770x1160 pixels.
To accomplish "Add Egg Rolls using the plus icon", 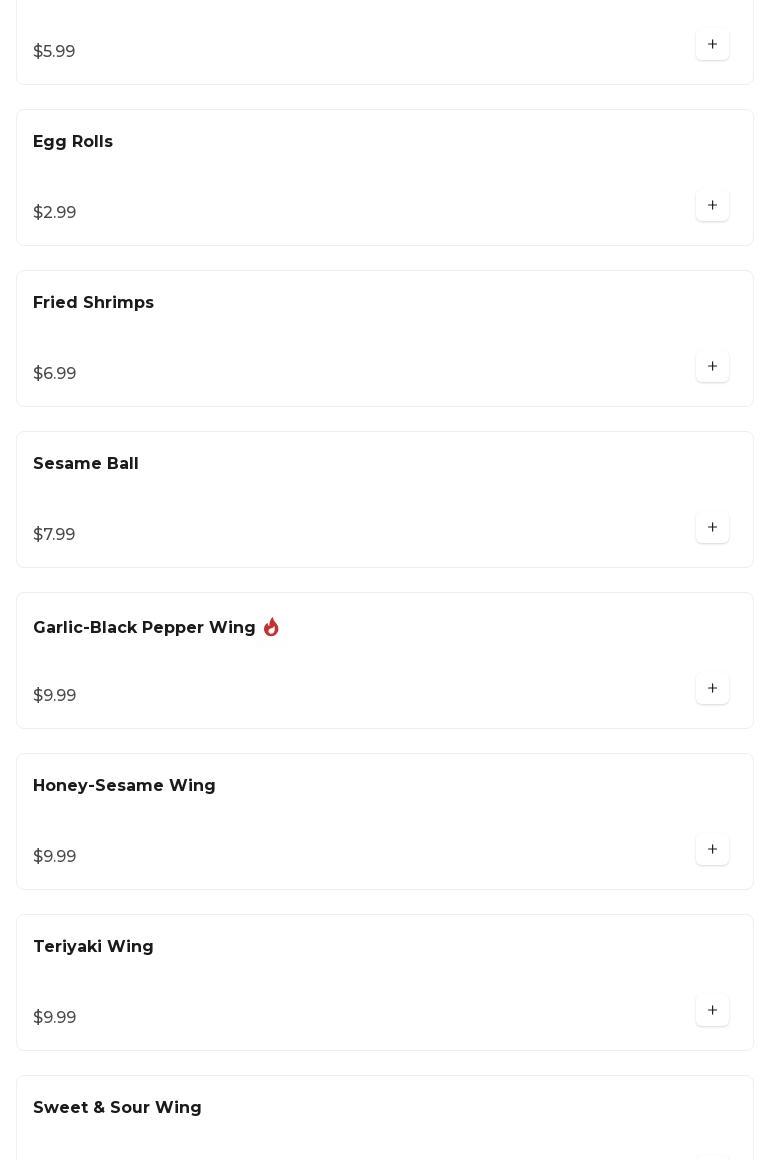I will click(x=712, y=206).
